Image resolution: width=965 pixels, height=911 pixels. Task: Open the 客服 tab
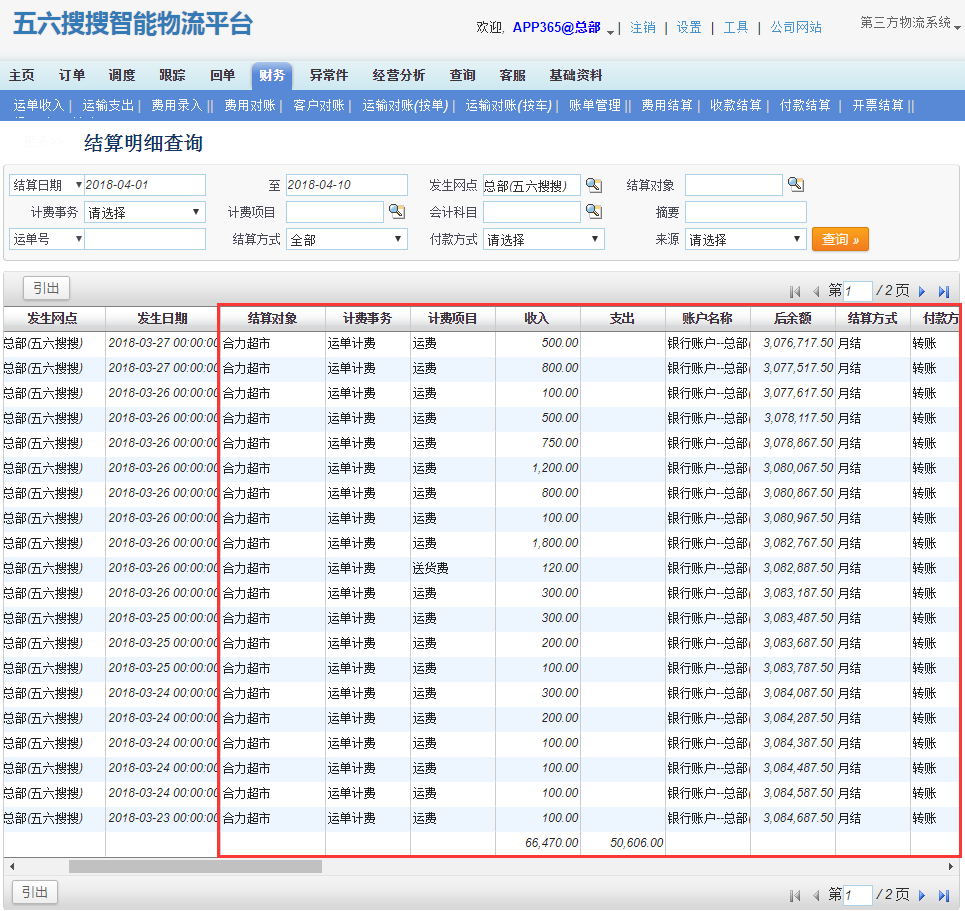coord(512,75)
